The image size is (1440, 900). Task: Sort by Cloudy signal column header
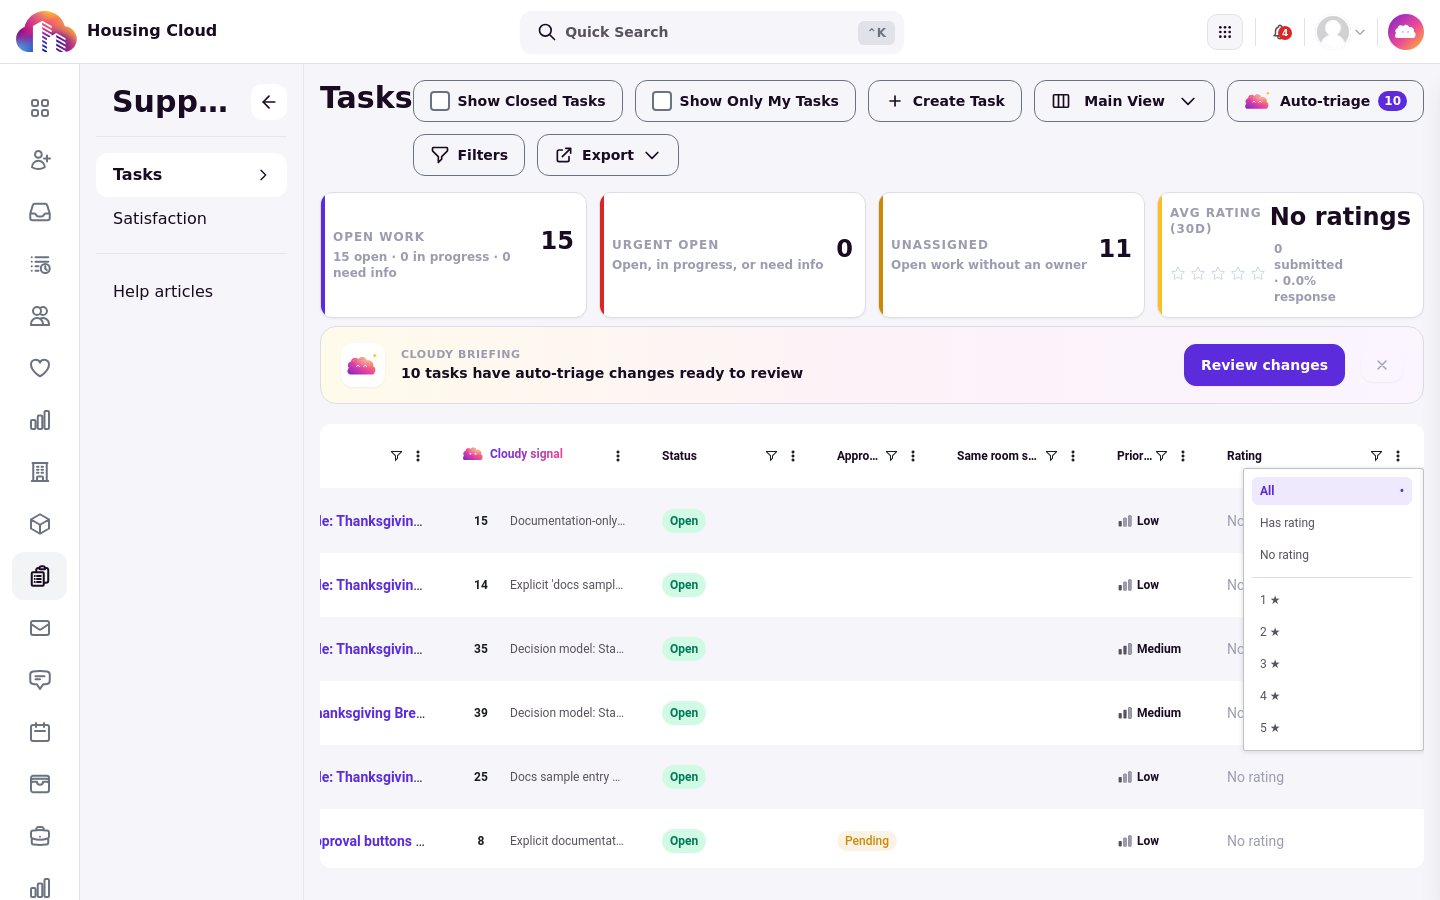coord(526,454)
